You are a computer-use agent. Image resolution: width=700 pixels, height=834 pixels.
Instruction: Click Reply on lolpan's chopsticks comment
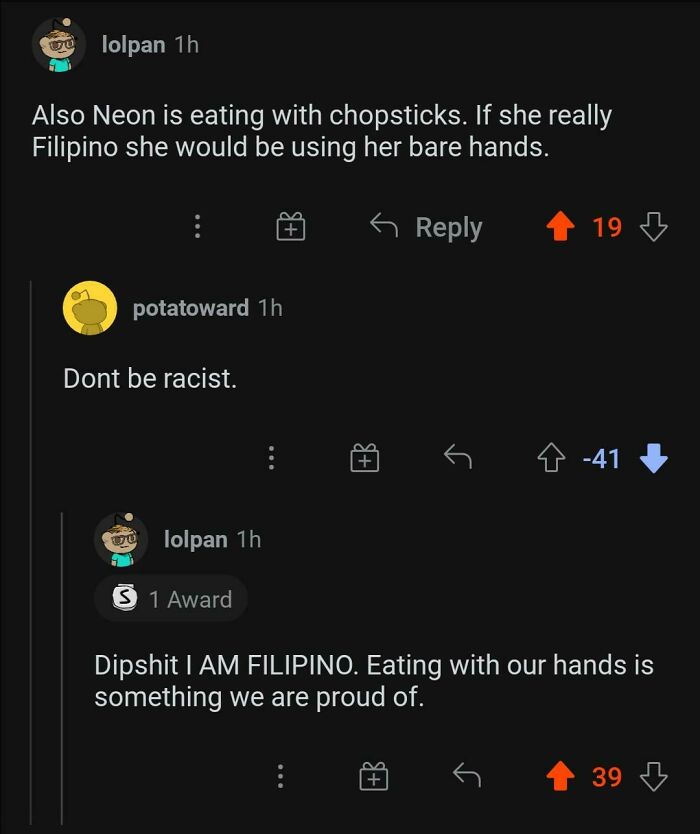[x=435, y=227]
